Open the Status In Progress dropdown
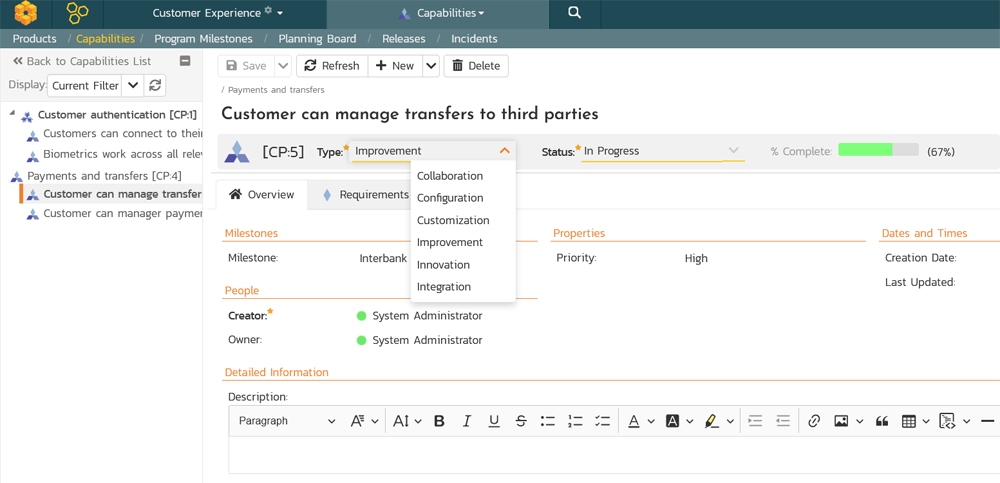The image size is (1000, 483). [x=662, y=151]
